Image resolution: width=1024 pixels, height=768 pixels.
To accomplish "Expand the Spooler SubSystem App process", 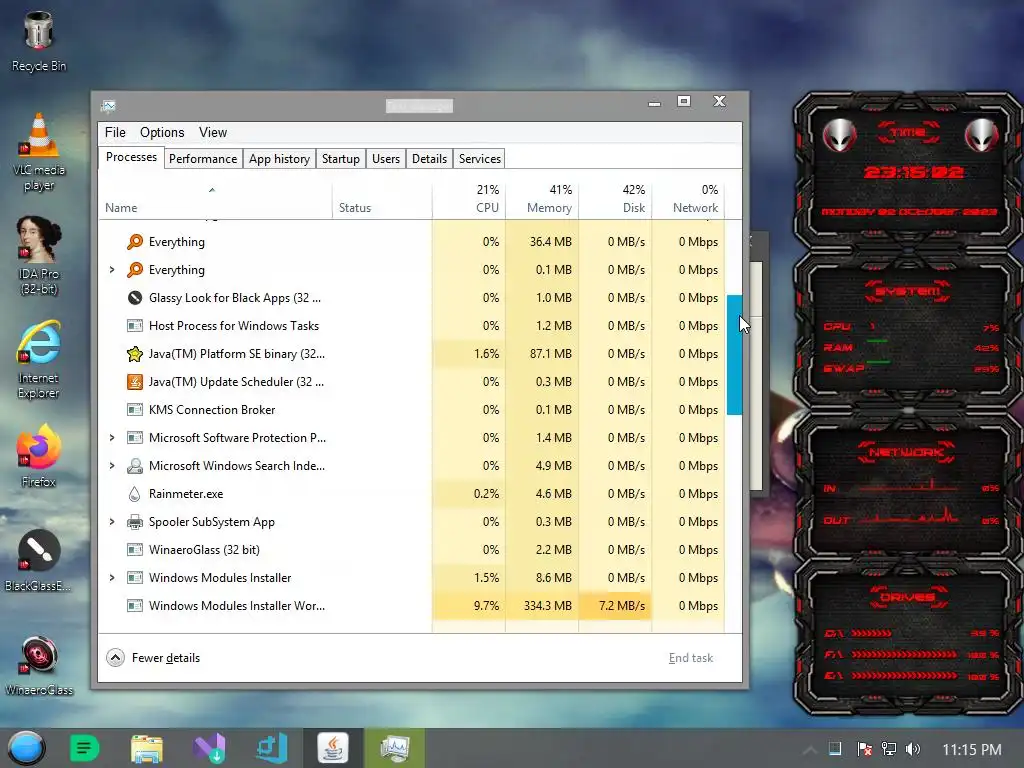I will [x=112, y=522].
